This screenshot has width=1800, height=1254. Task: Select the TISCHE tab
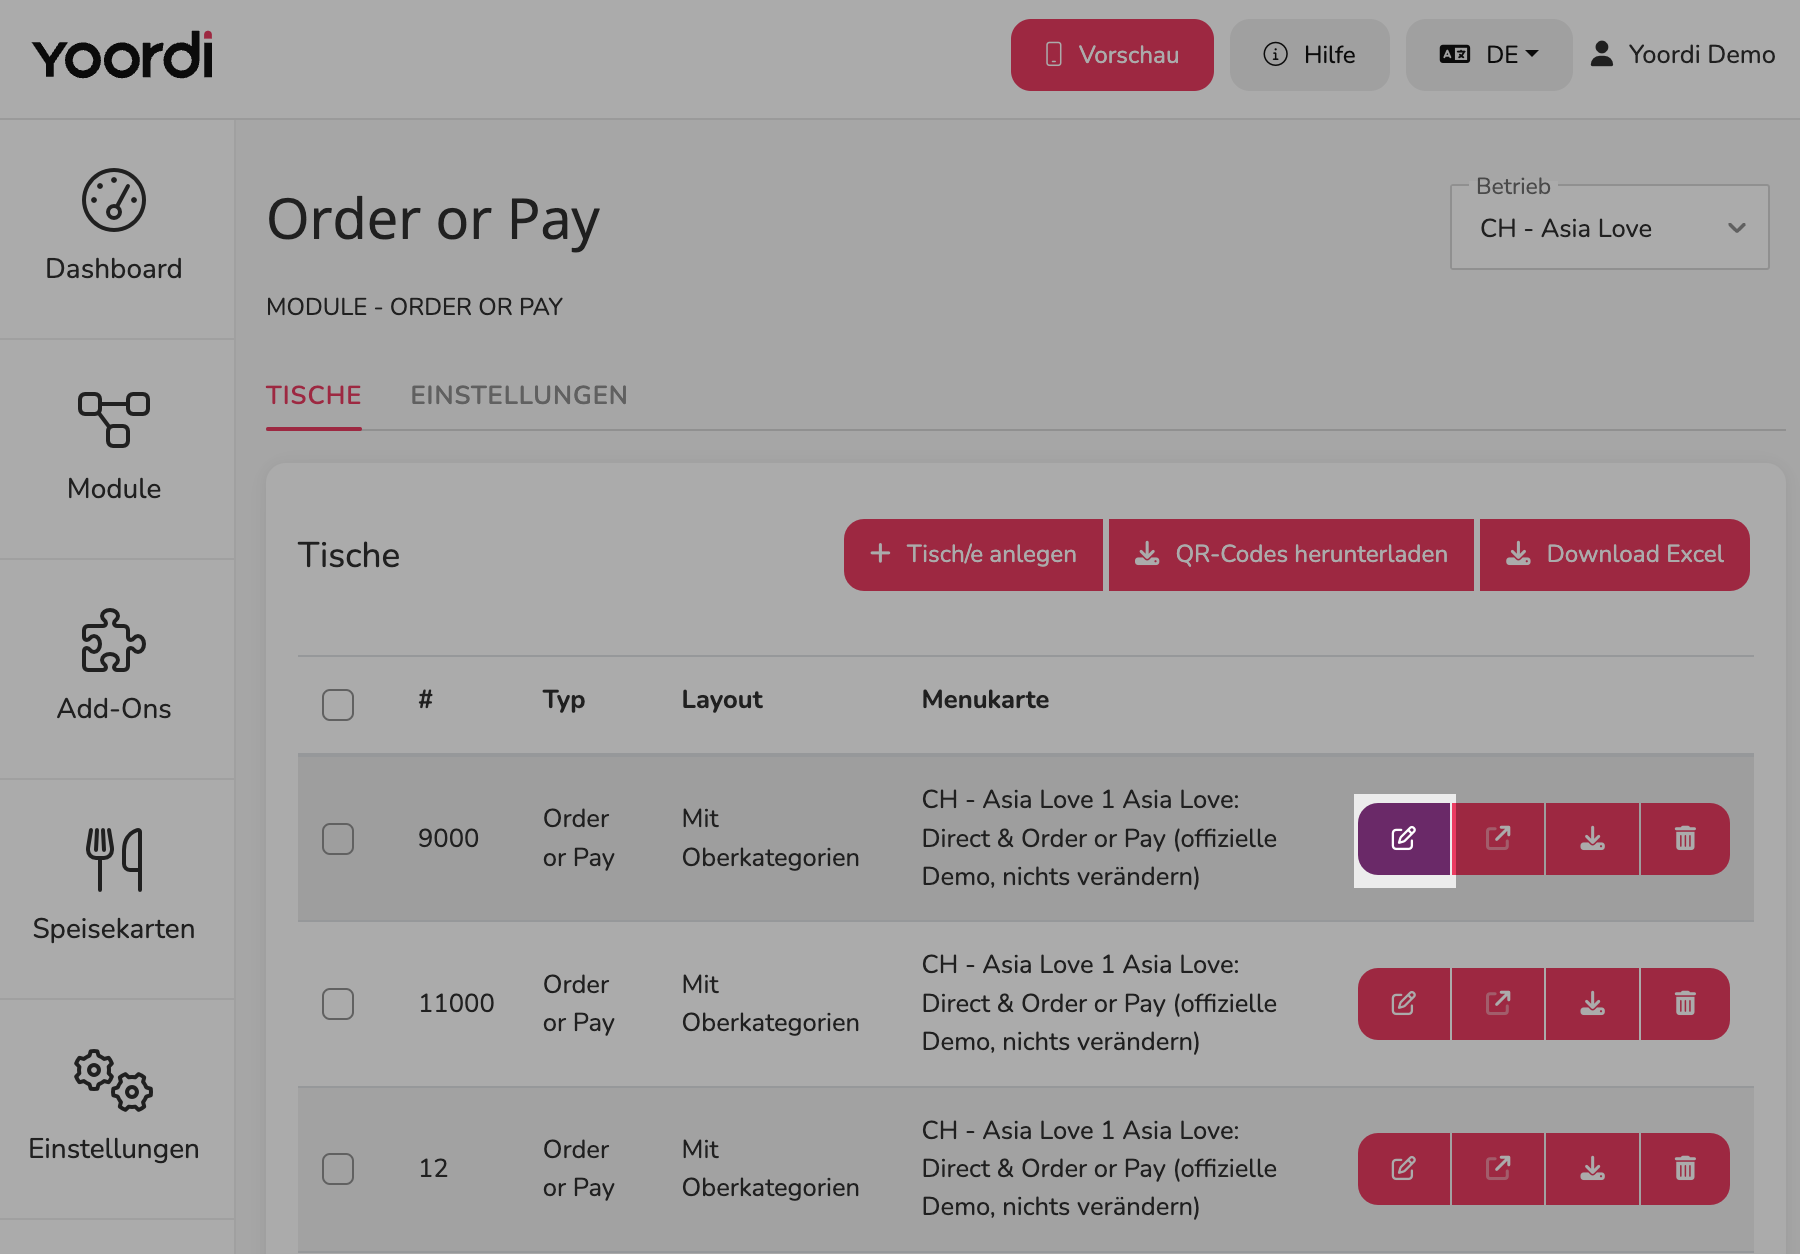pos(314,395)
